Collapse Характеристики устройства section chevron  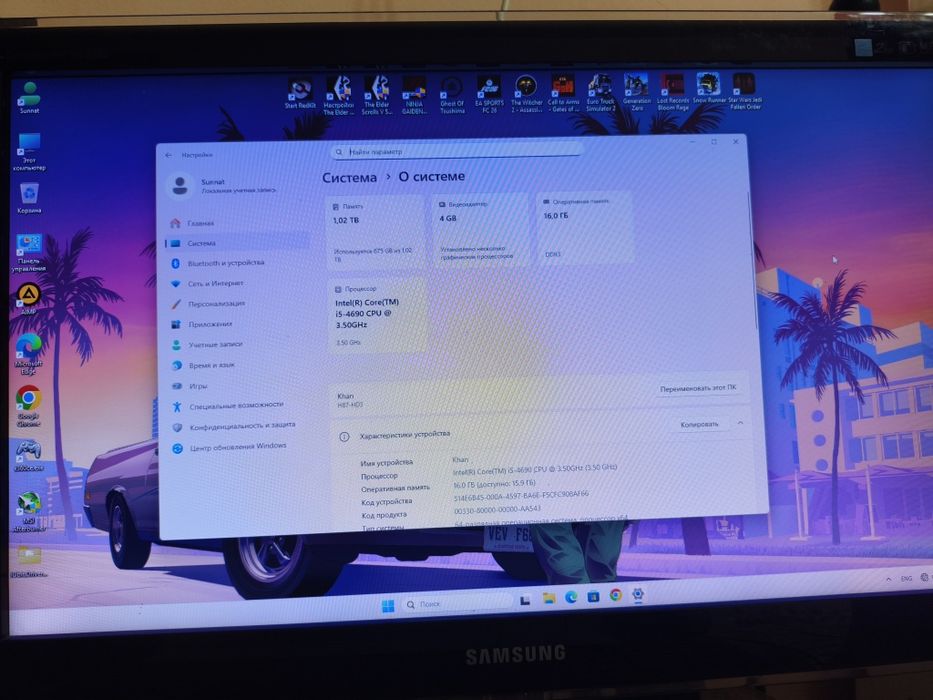tap(740, 423)
